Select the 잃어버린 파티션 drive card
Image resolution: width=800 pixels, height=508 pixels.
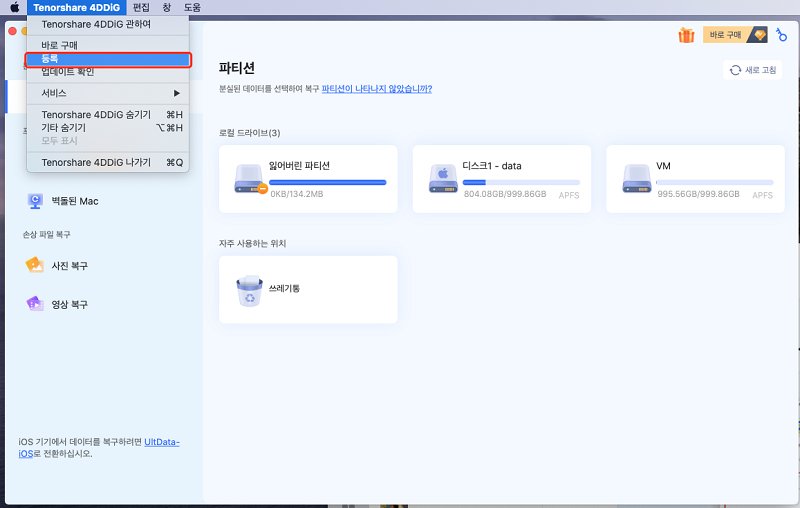308,179
